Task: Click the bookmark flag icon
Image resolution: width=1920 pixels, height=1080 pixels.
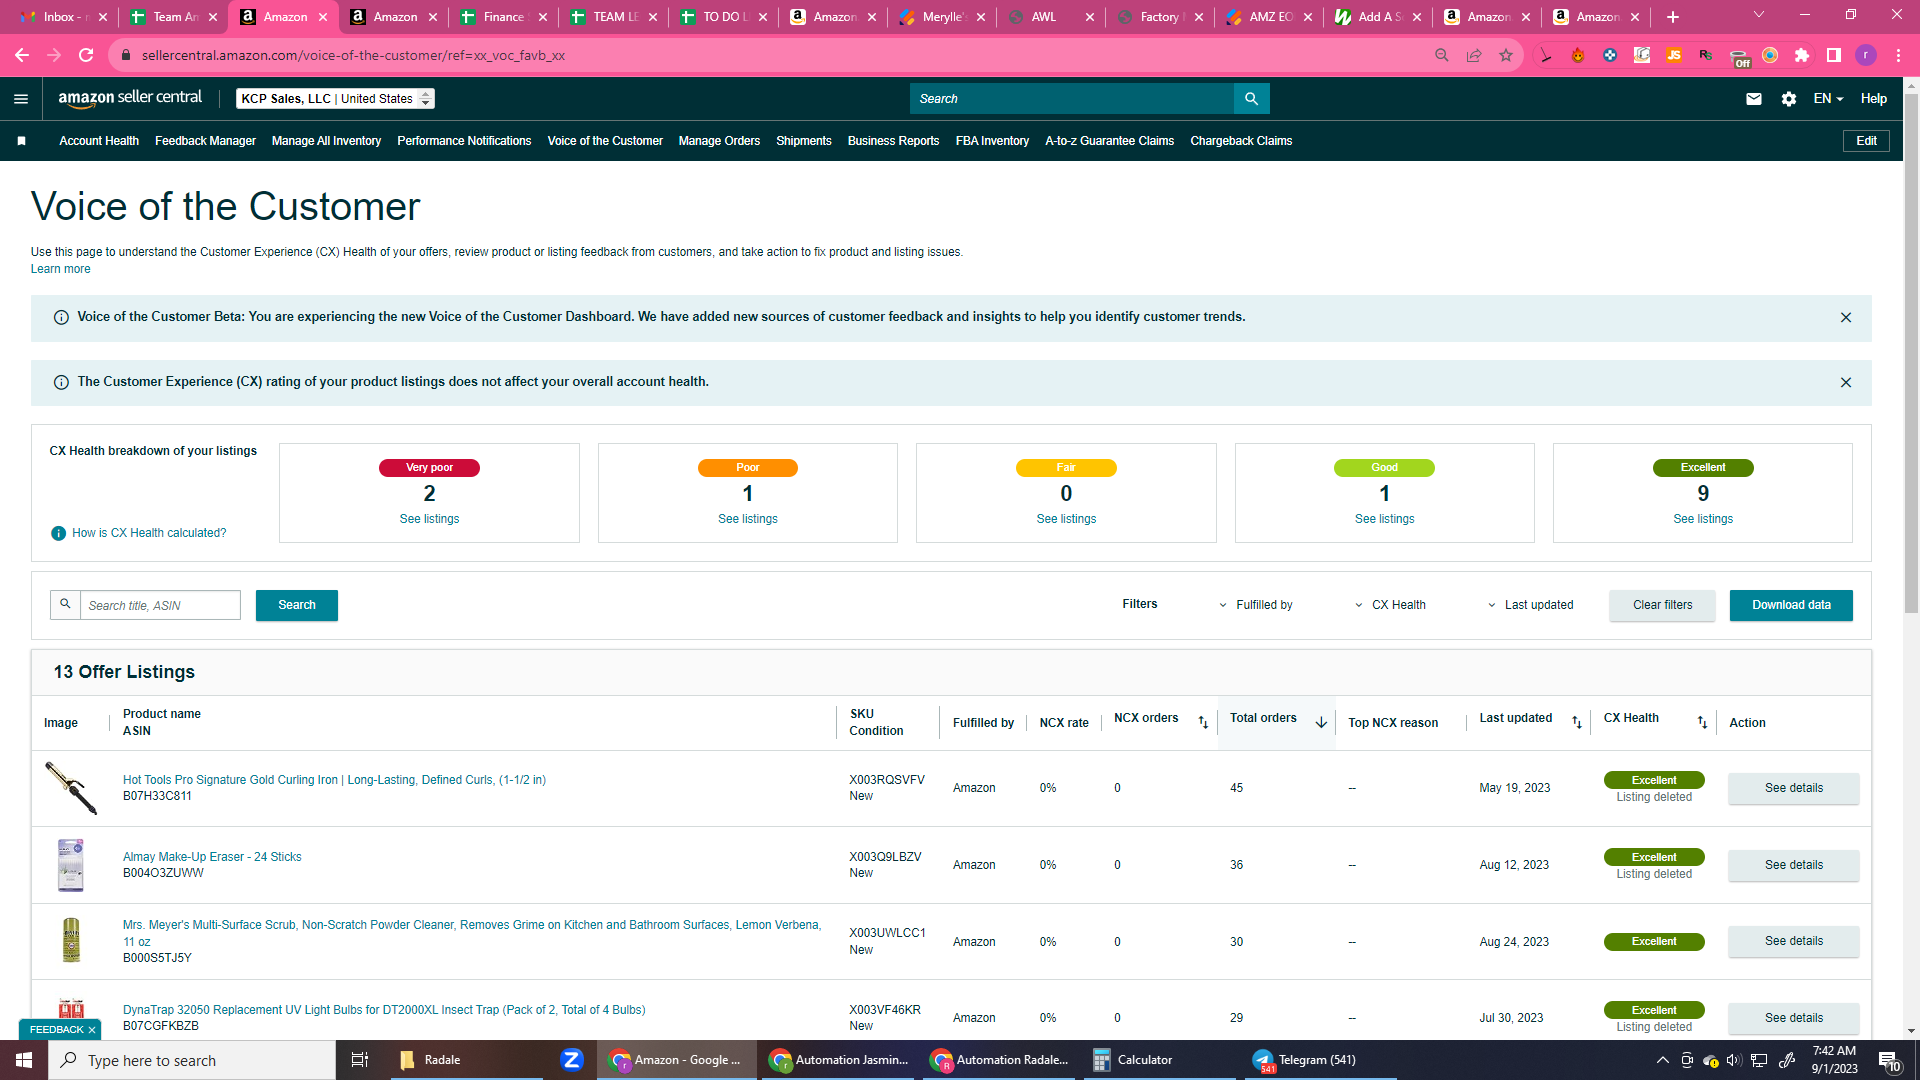Action: coord(21,141)
